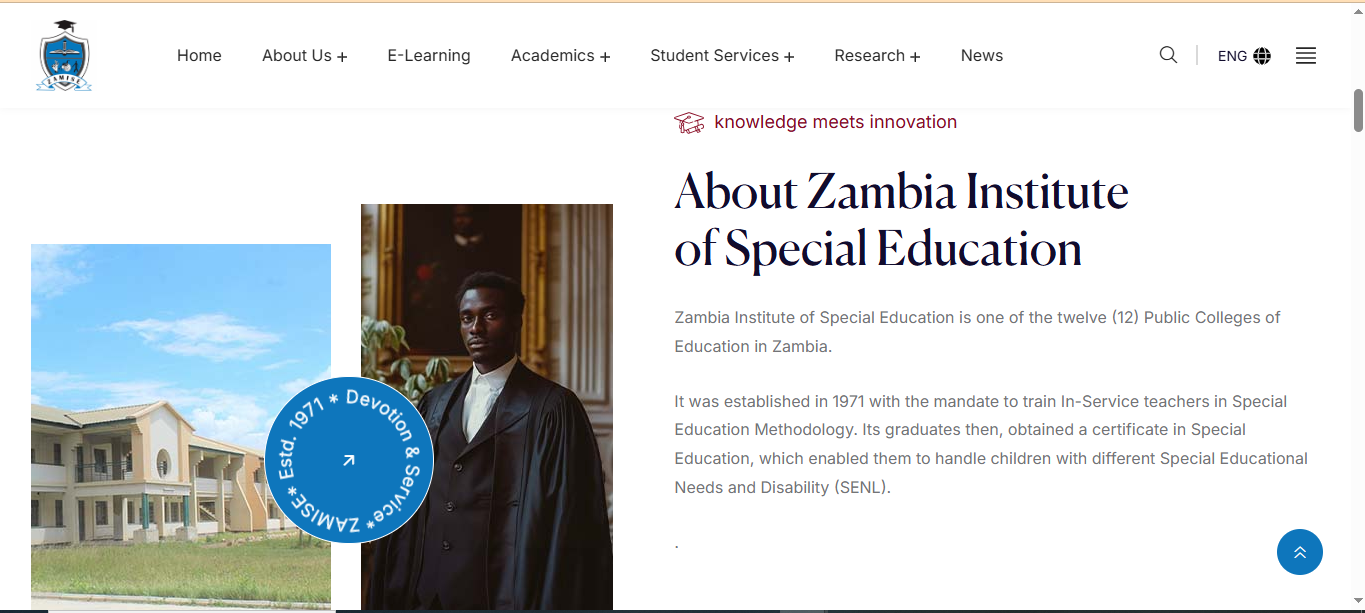Open the hamburger menu icon

point(1305,56)
